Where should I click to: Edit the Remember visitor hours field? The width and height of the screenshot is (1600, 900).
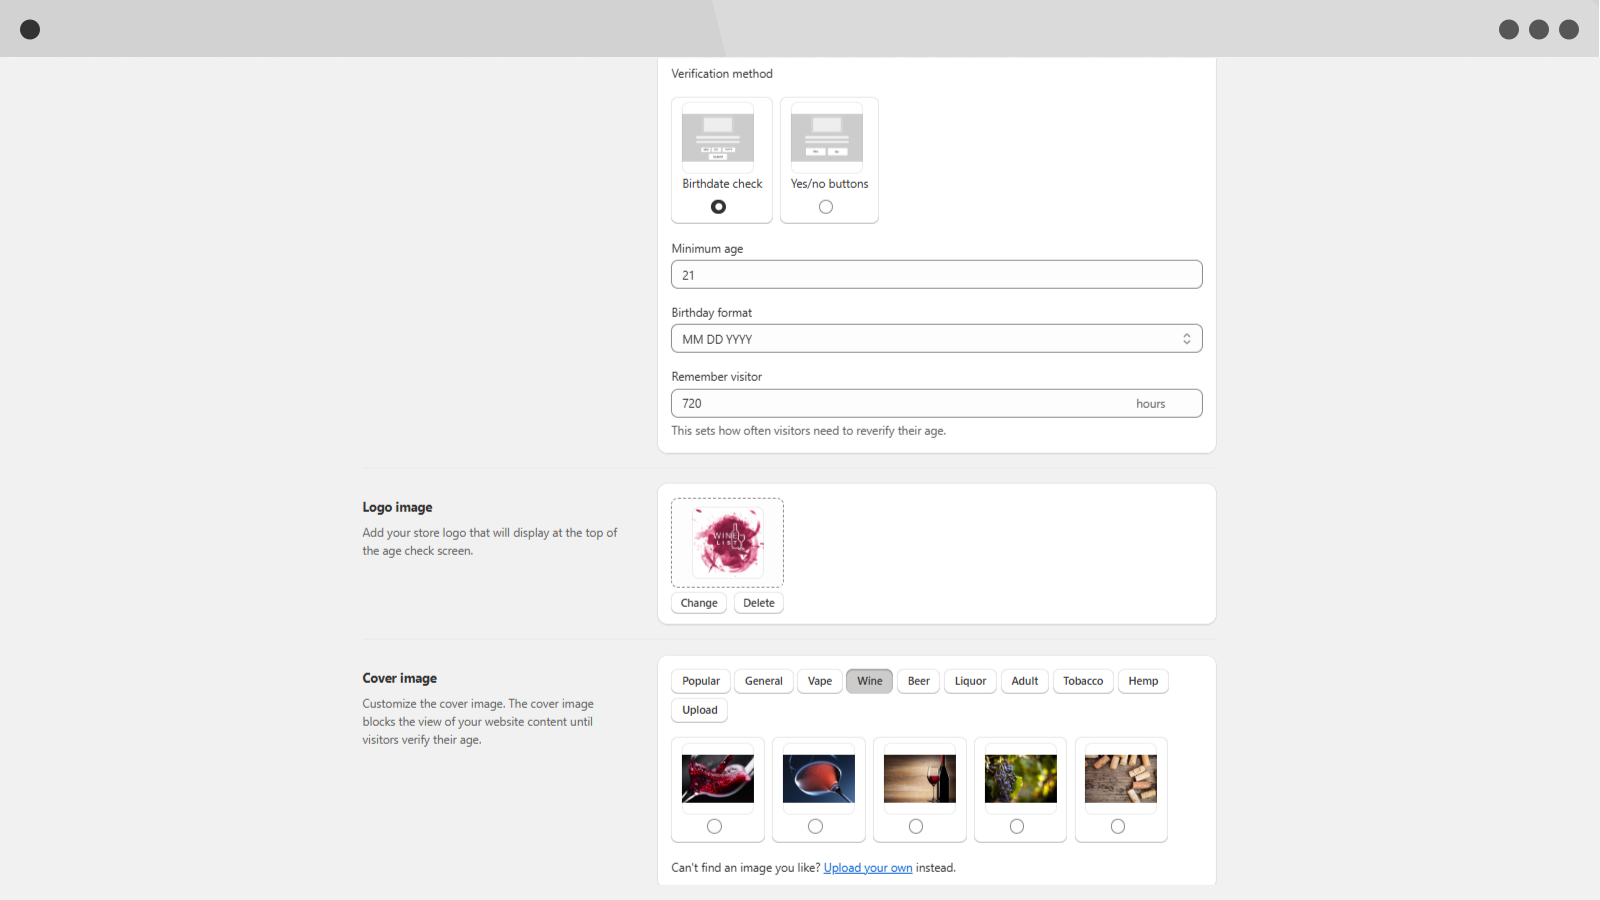pyautogui.click(x=937, y=403)
